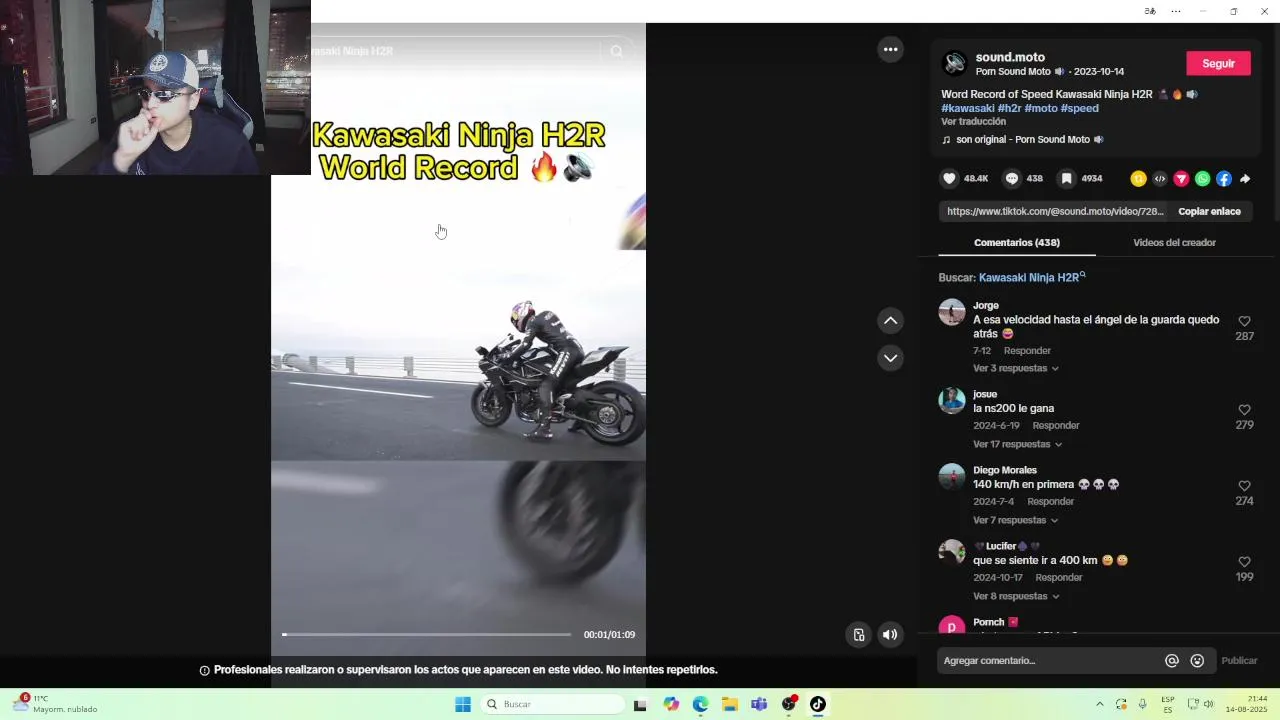
Task: Open sound.moto profile avatar
Action: [x=955, y=63]
